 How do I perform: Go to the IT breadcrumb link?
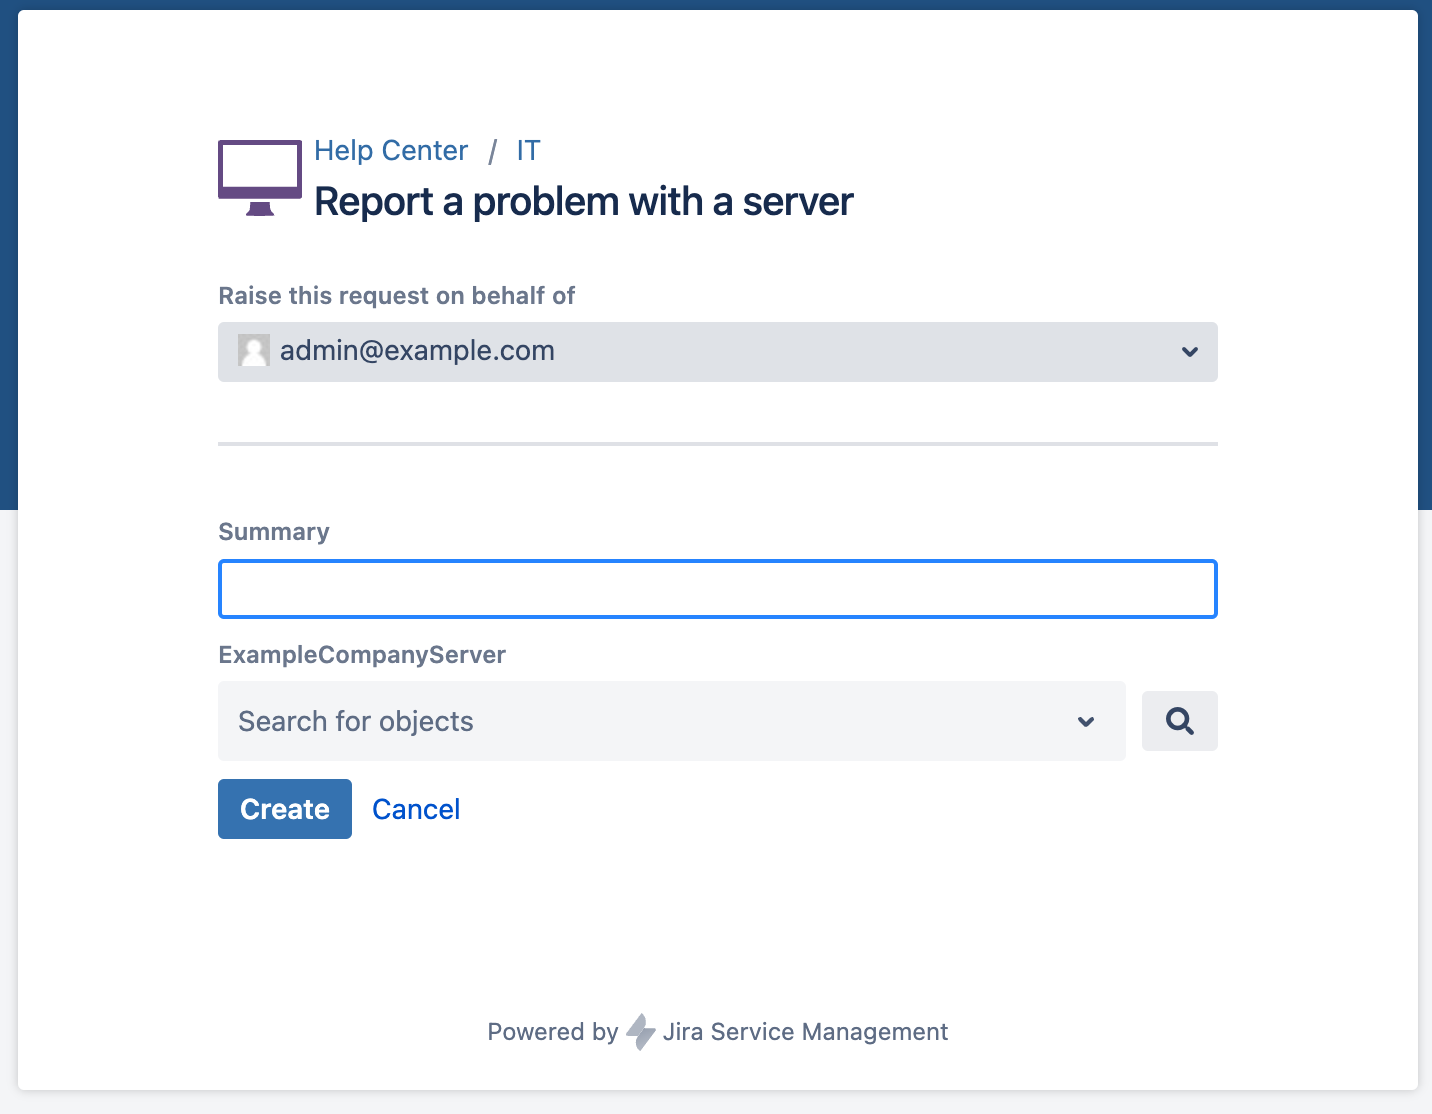click(x=528, y=150)
